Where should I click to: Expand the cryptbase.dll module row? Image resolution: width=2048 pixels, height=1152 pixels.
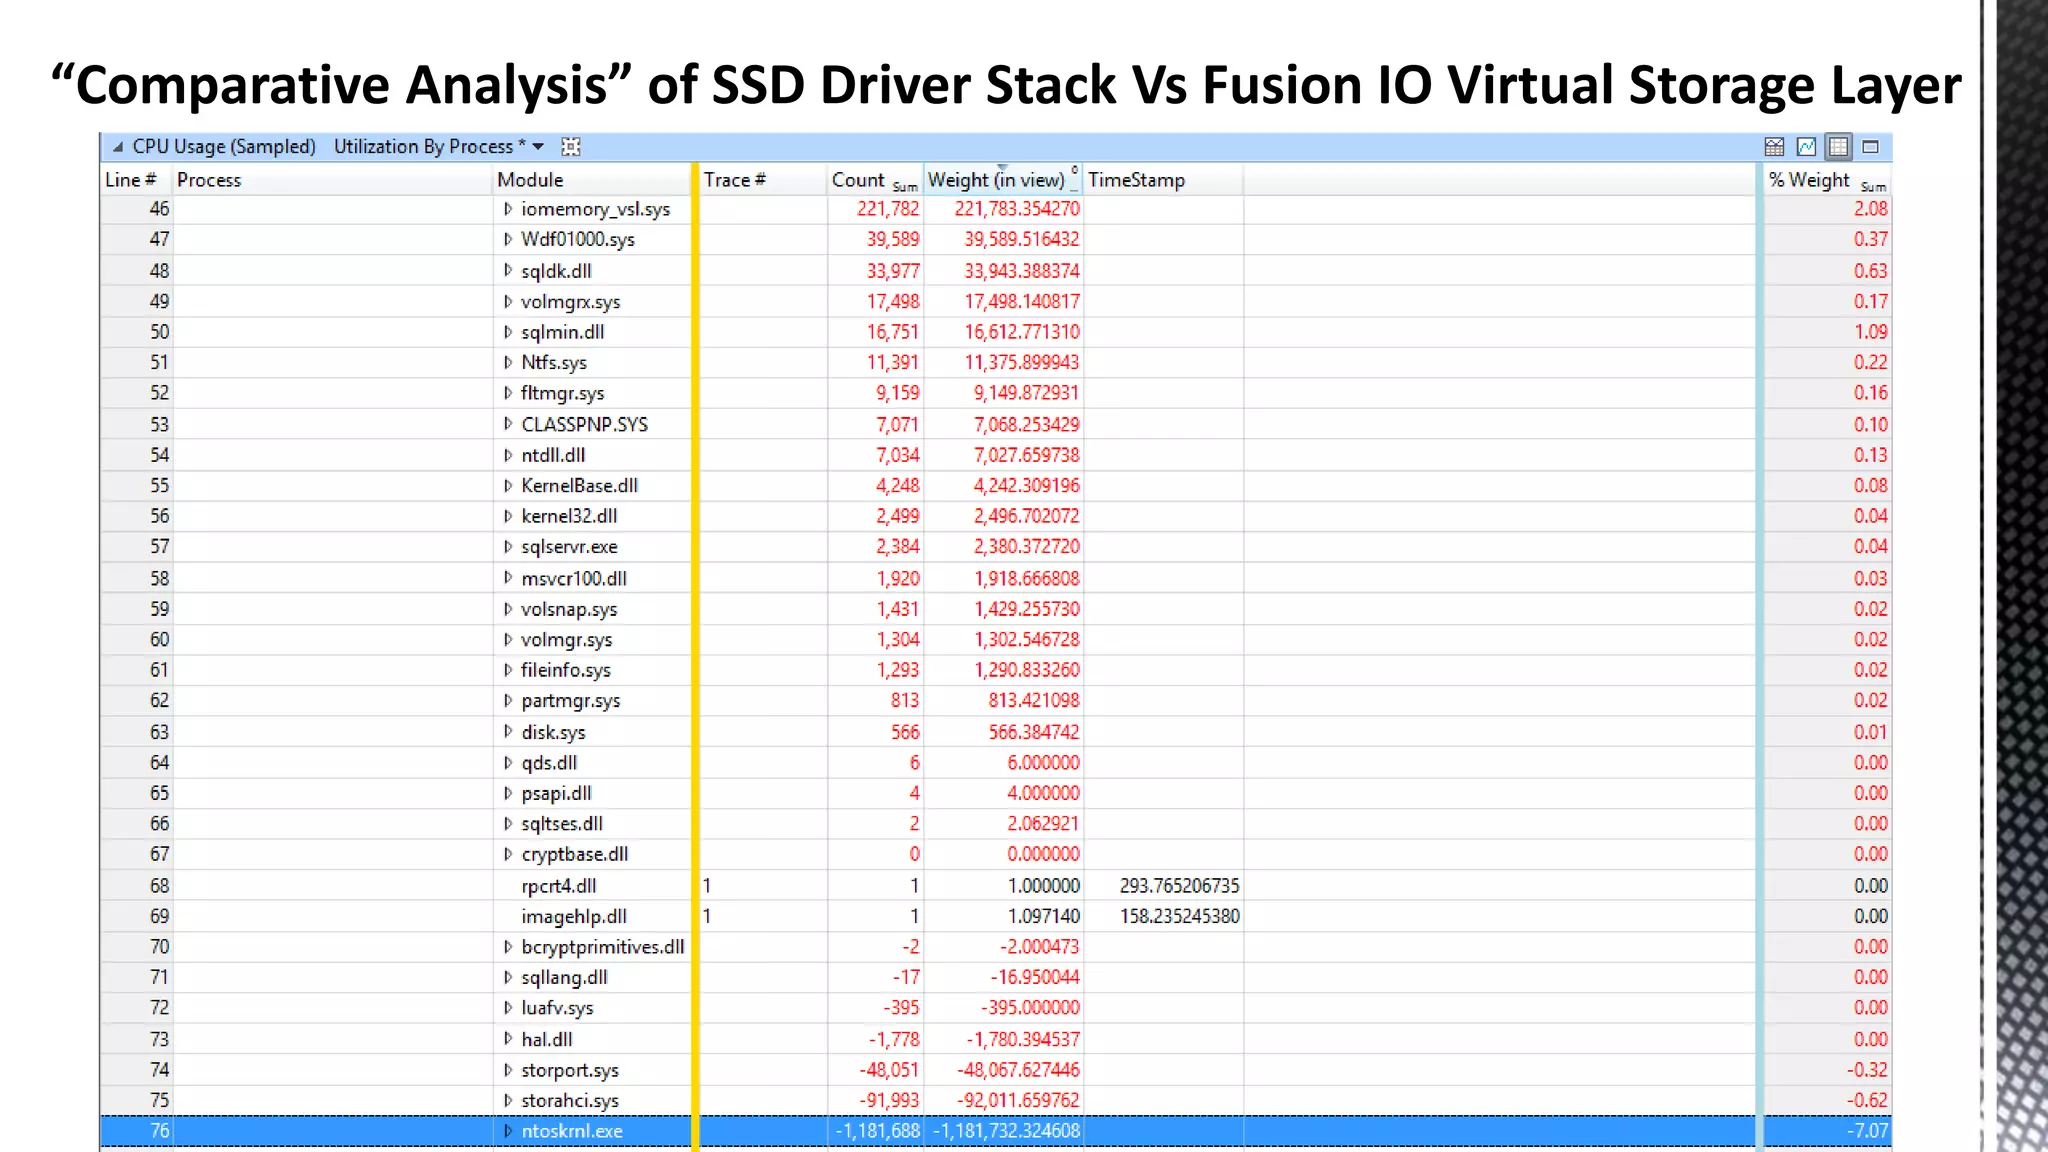508,854
